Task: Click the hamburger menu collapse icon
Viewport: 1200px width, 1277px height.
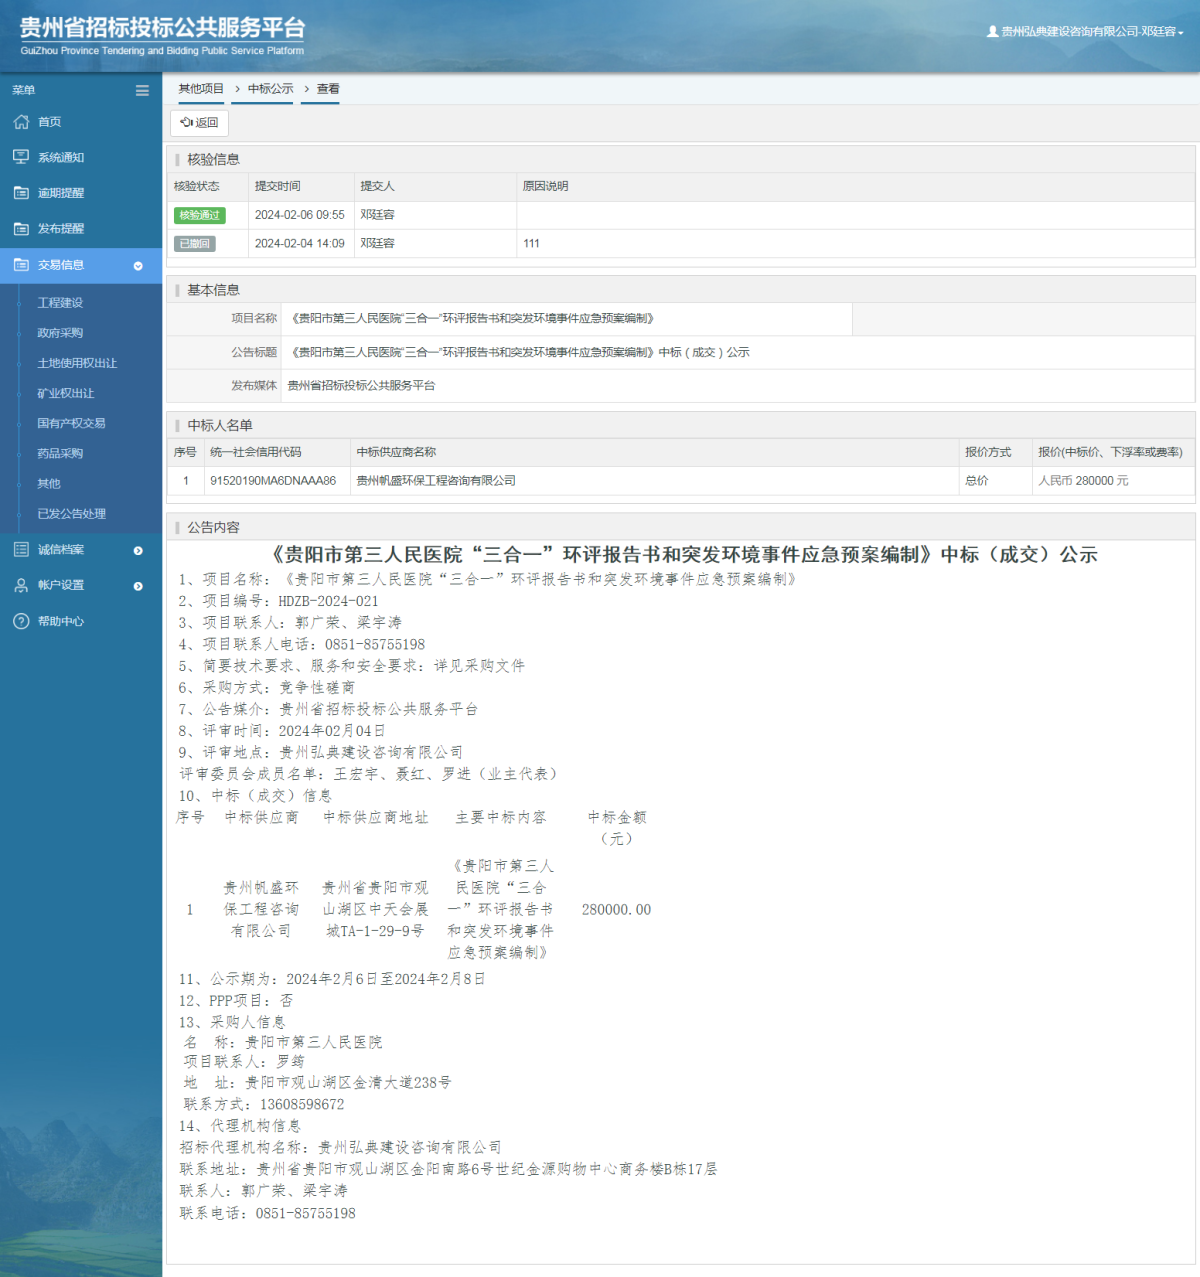Action: click(x=142, y=90)
